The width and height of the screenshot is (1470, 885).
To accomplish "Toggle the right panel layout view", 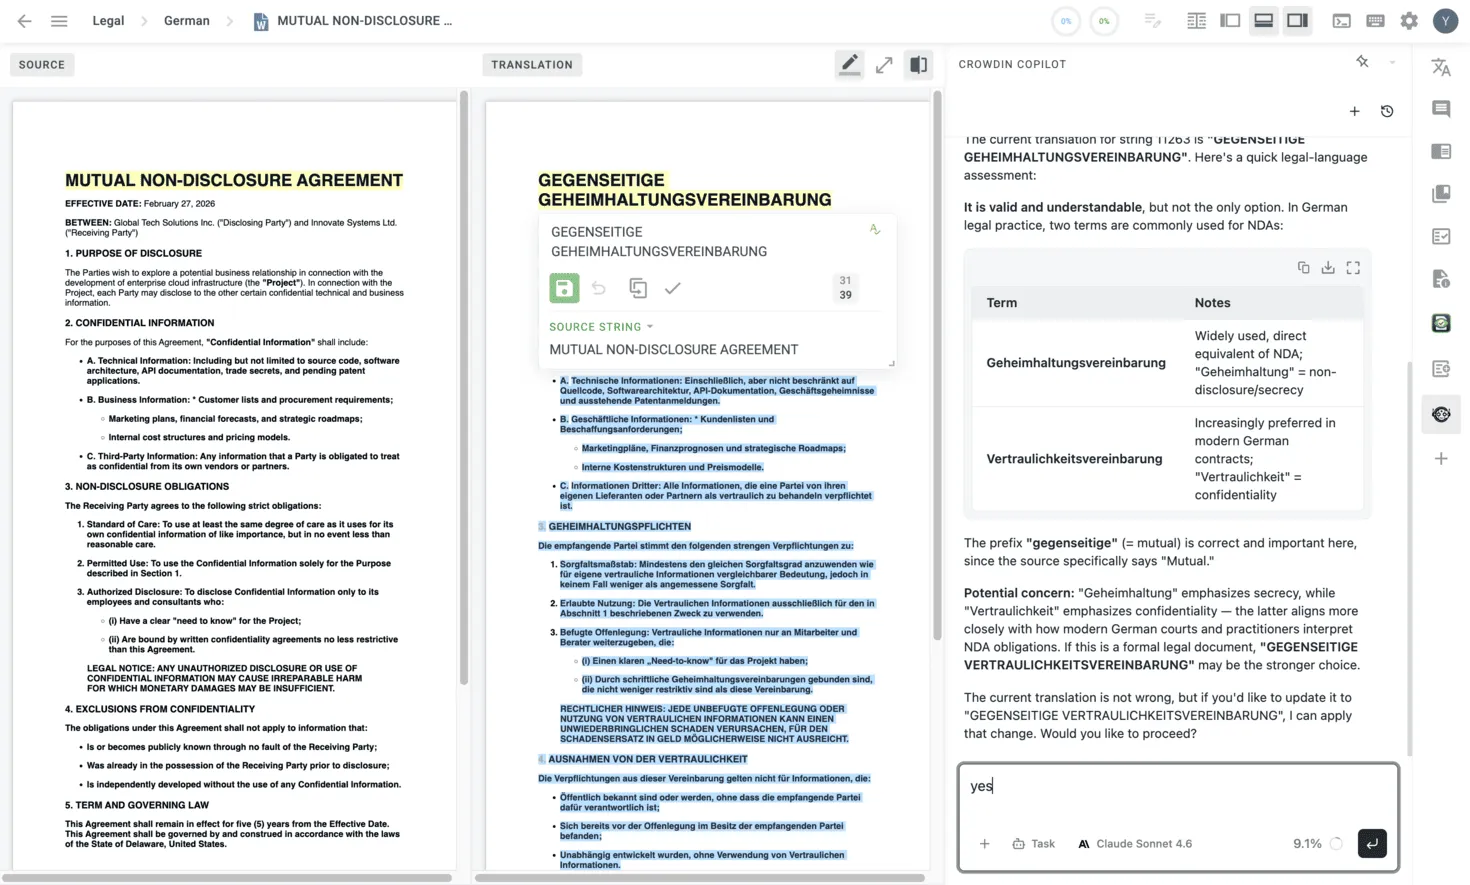I will (1297, 20).
